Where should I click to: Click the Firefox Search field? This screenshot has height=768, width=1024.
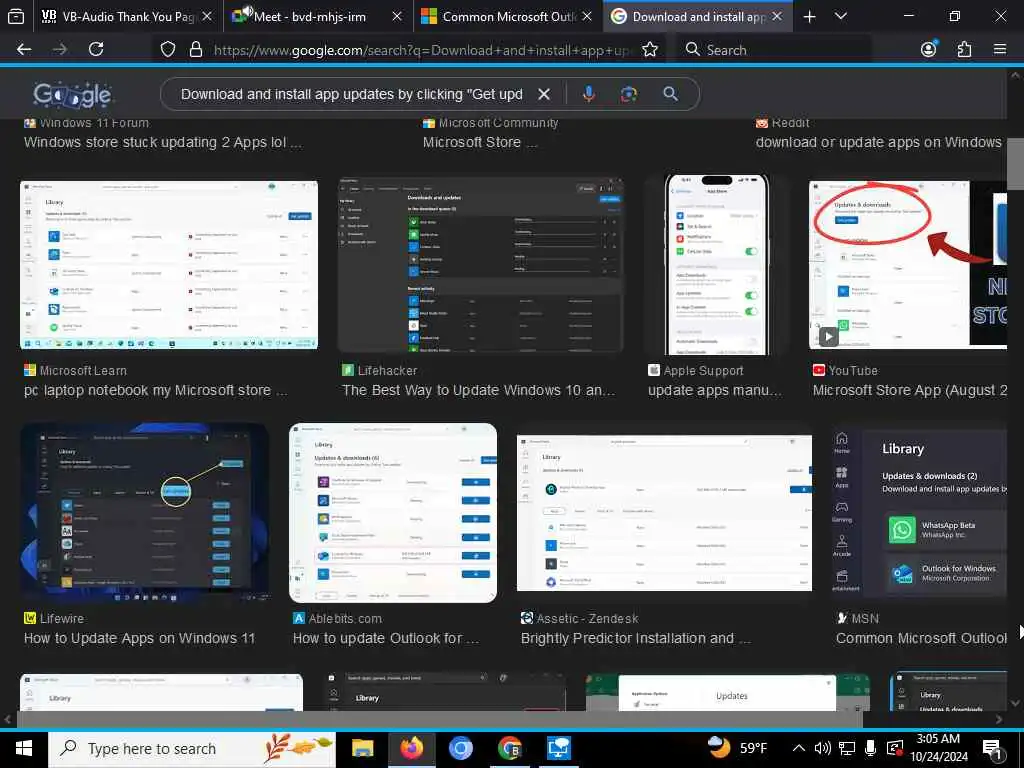[774, 50]
